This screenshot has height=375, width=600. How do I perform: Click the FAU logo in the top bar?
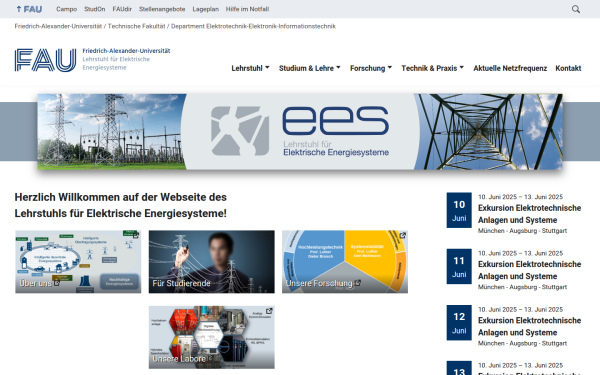pyautogui.click(x=29, y=9)
